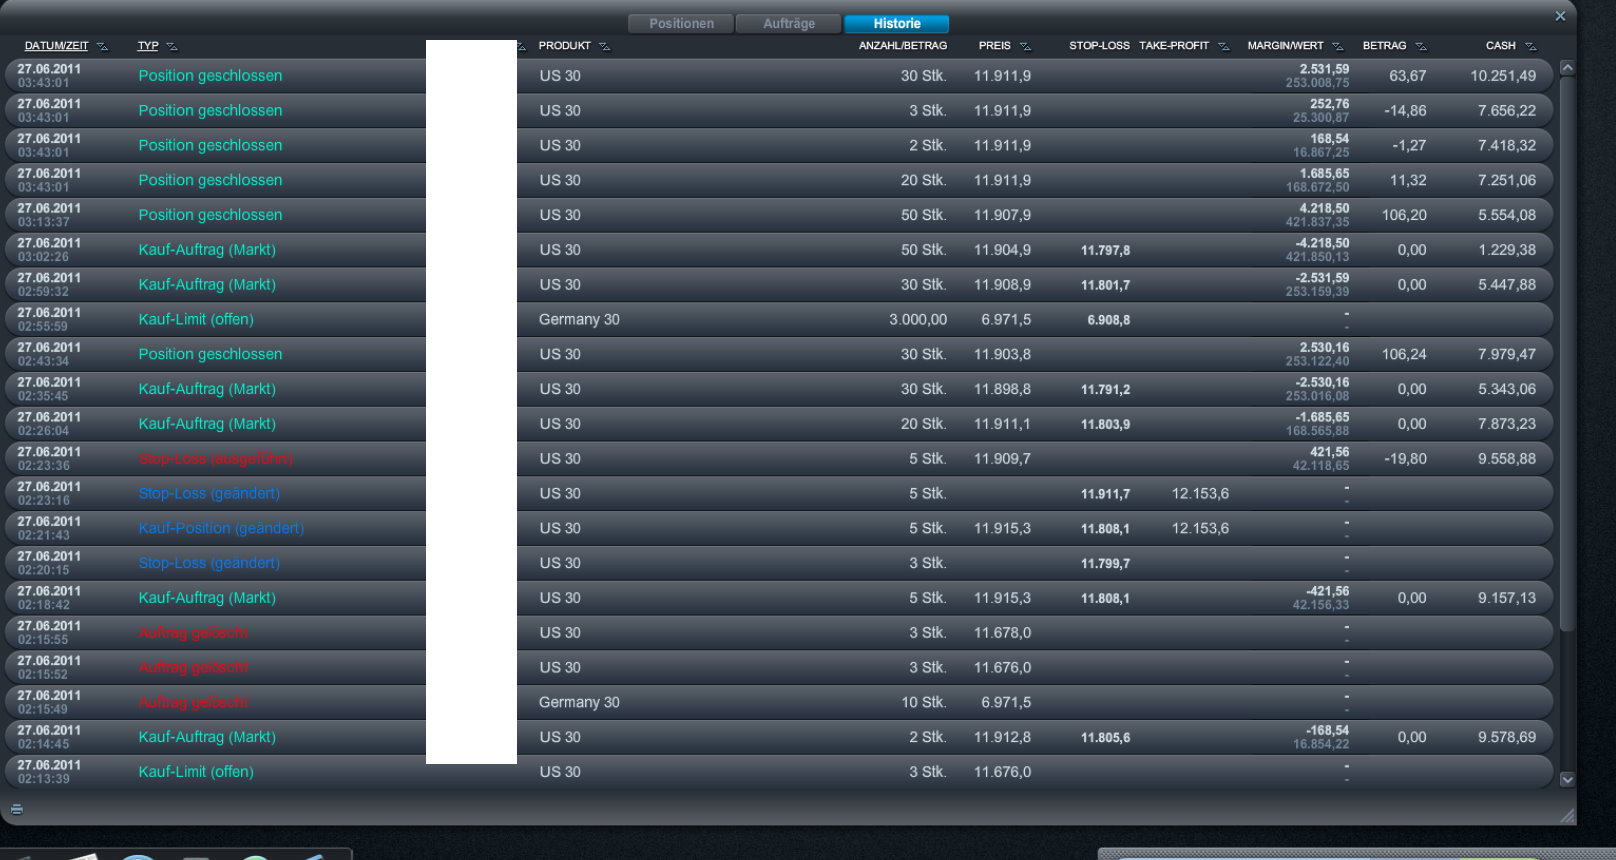1616x860 pixels.
Task: Select the Kauf-Limit (offen) entry at 02:55:59
Action: click(778, 320)
